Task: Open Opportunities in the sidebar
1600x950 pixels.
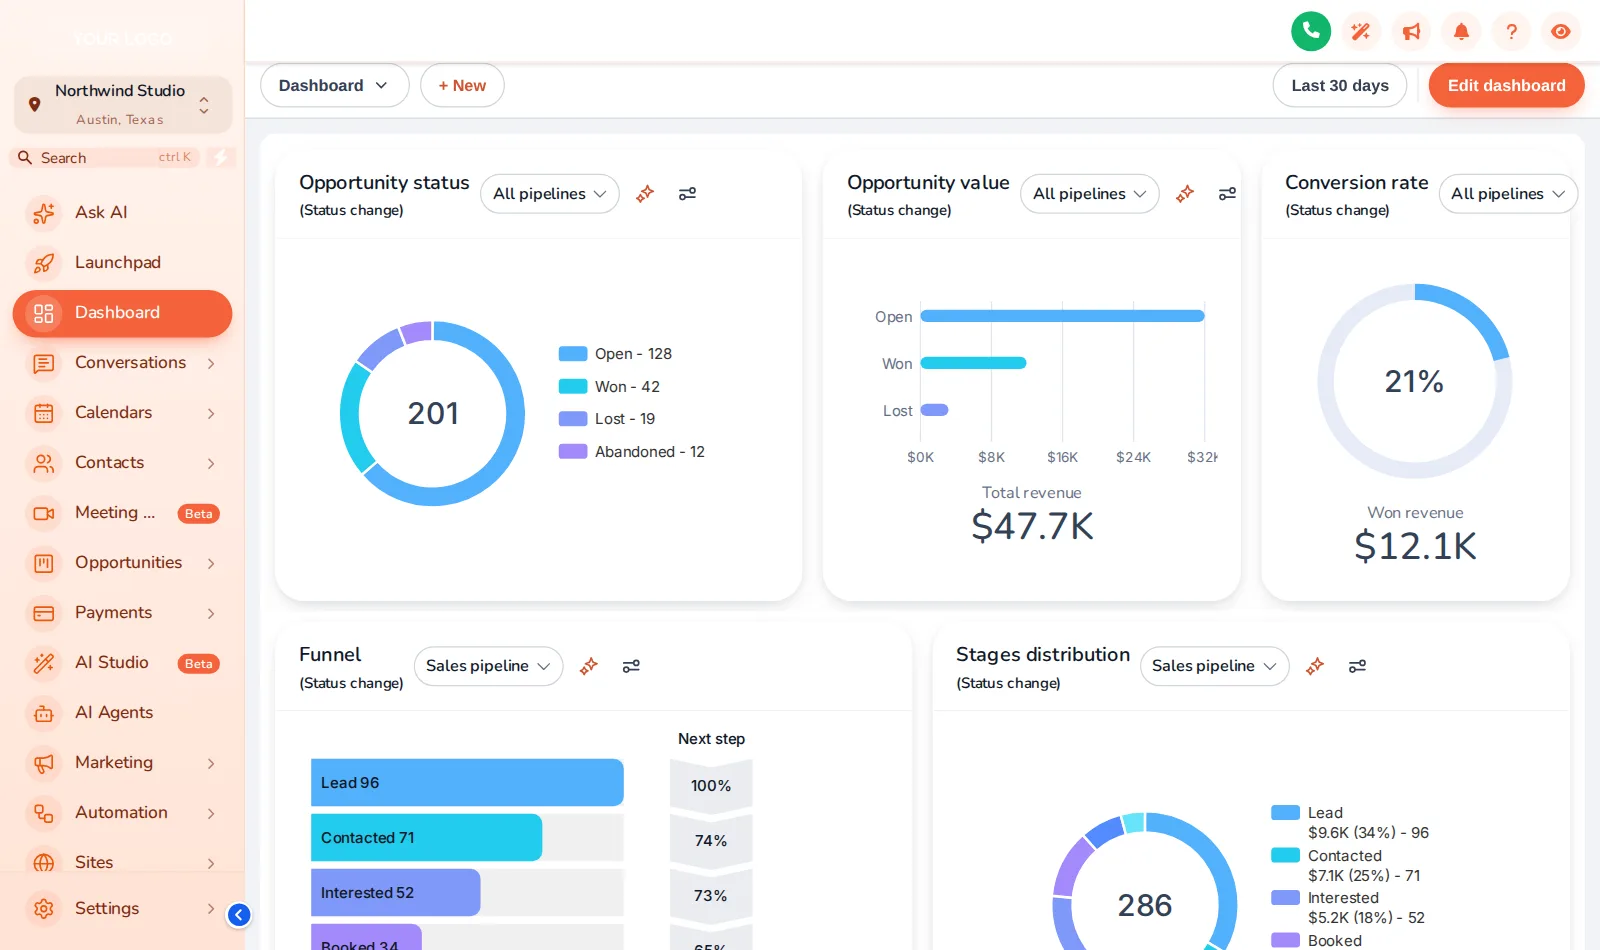Action: click(123, 562)
